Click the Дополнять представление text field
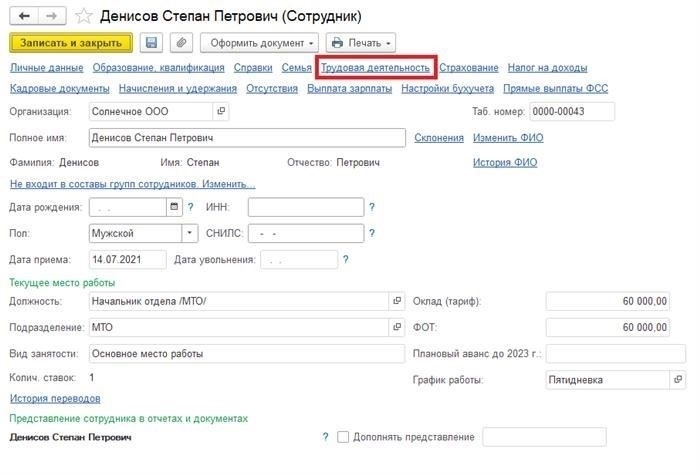Screen dimensions: 700x475 coord(544,437)
